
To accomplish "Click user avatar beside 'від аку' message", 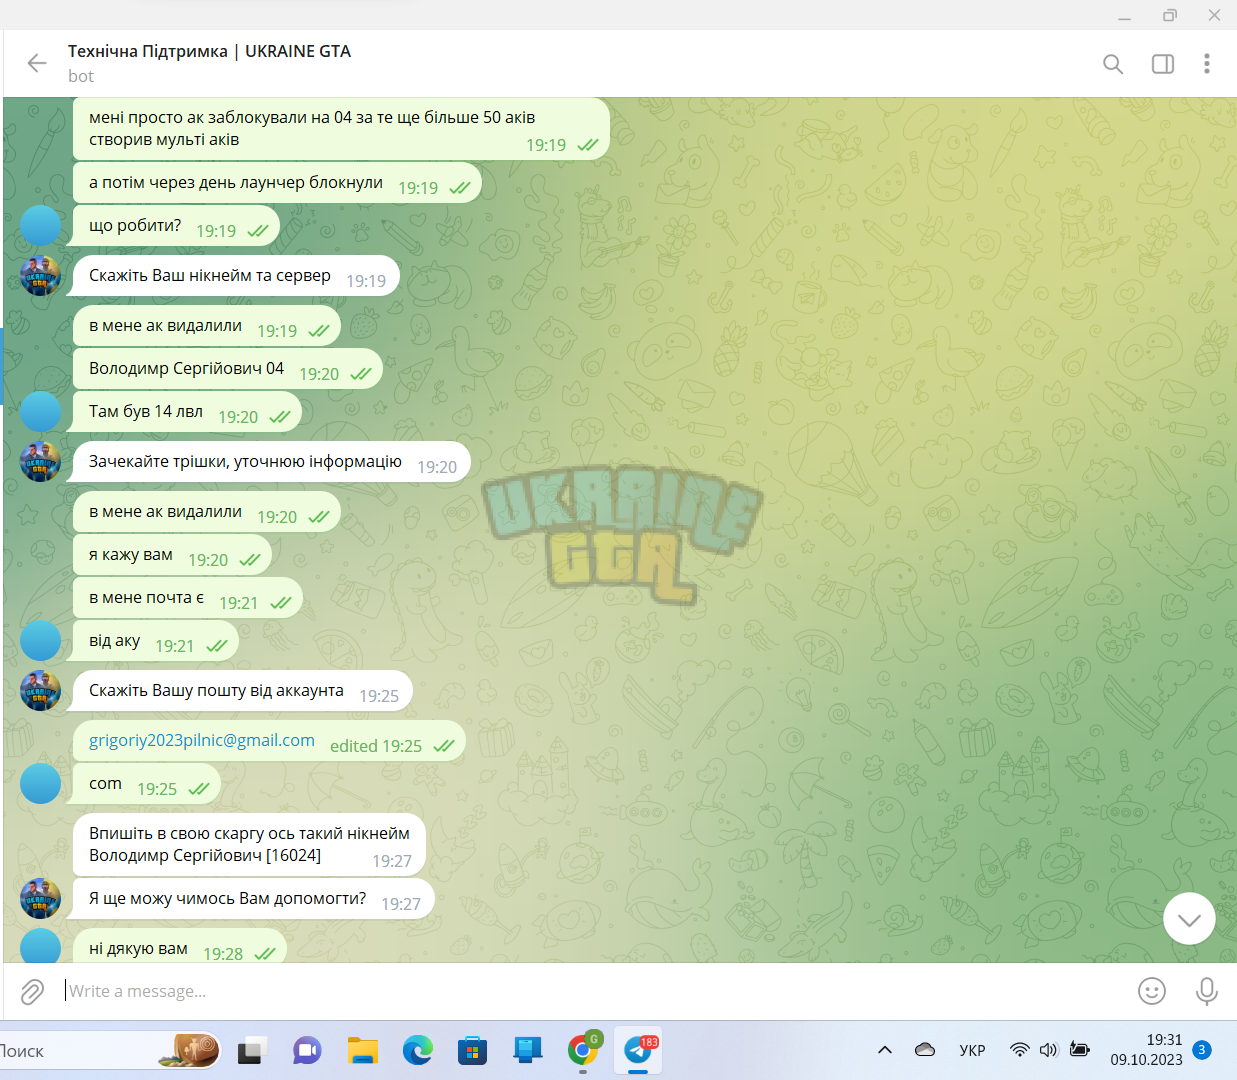I will (x=41, y=641).
